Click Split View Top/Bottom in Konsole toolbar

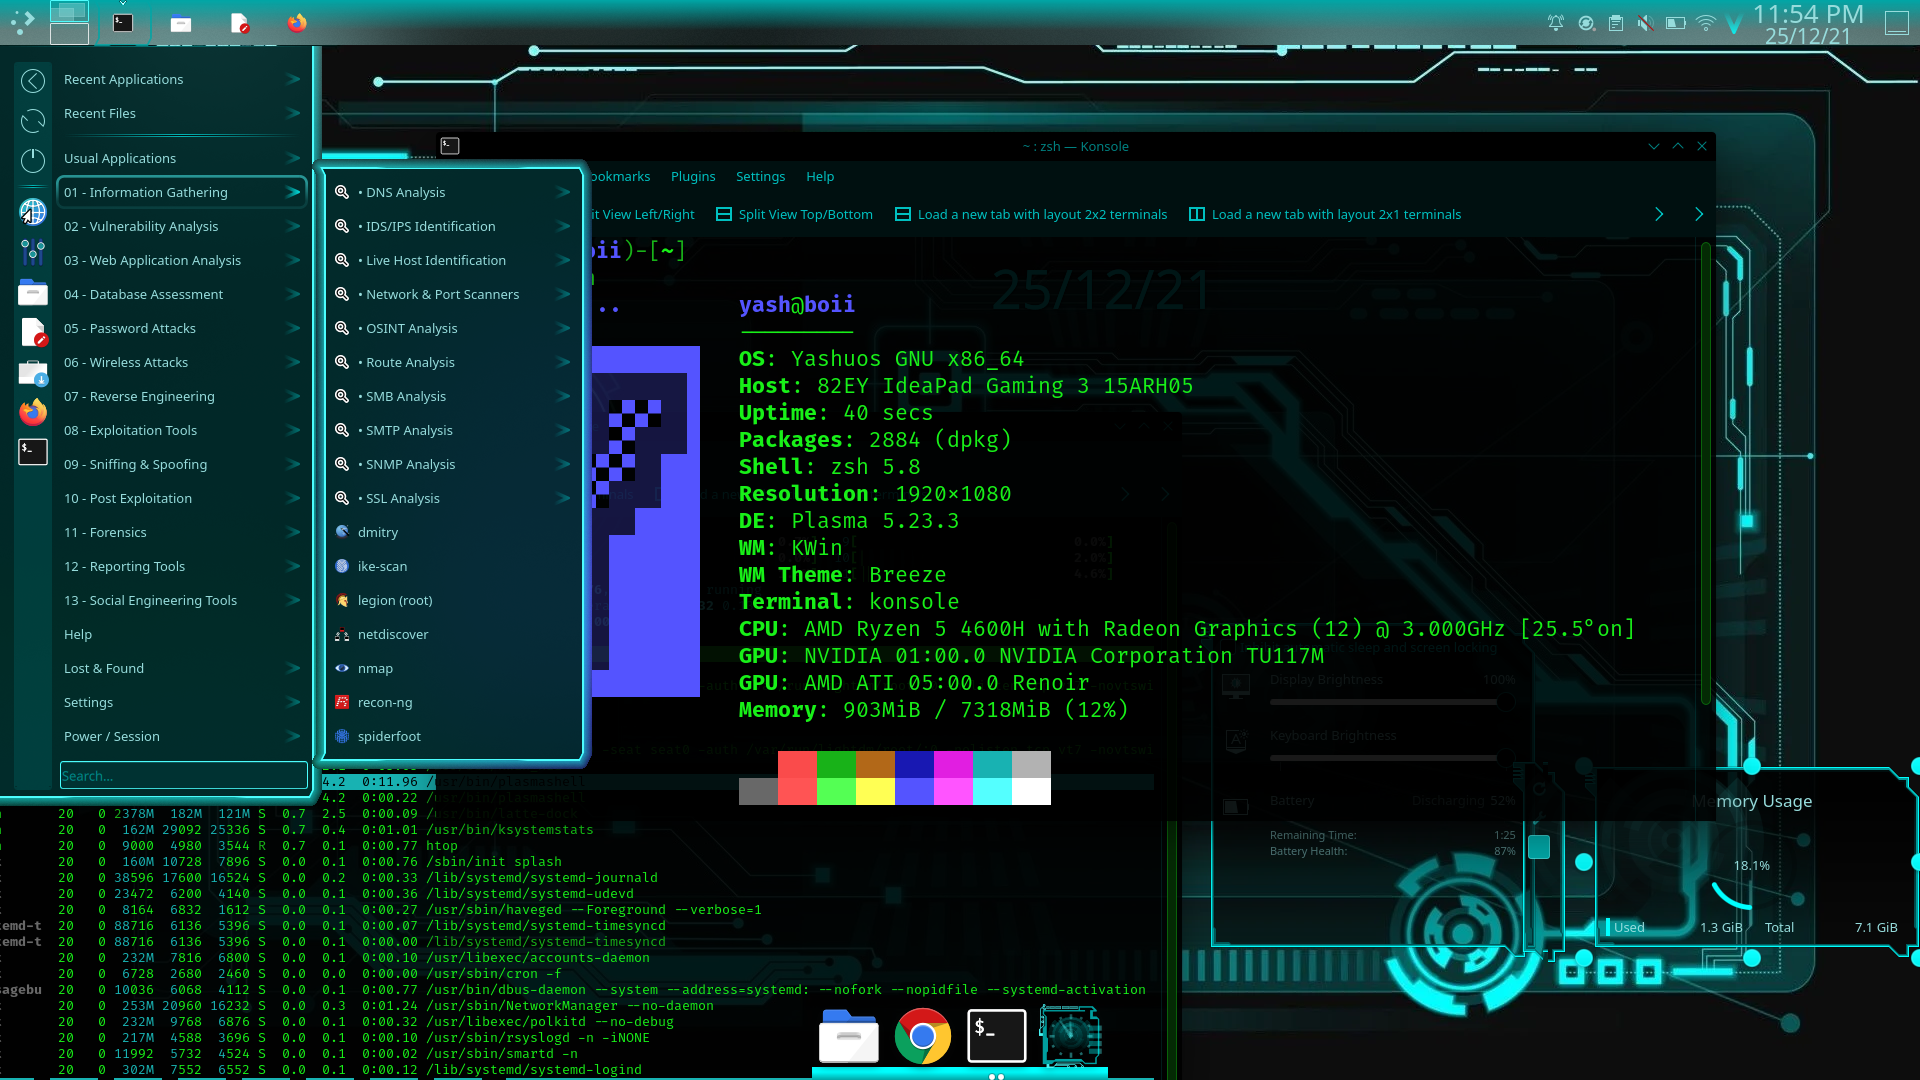tap(795, 214)
